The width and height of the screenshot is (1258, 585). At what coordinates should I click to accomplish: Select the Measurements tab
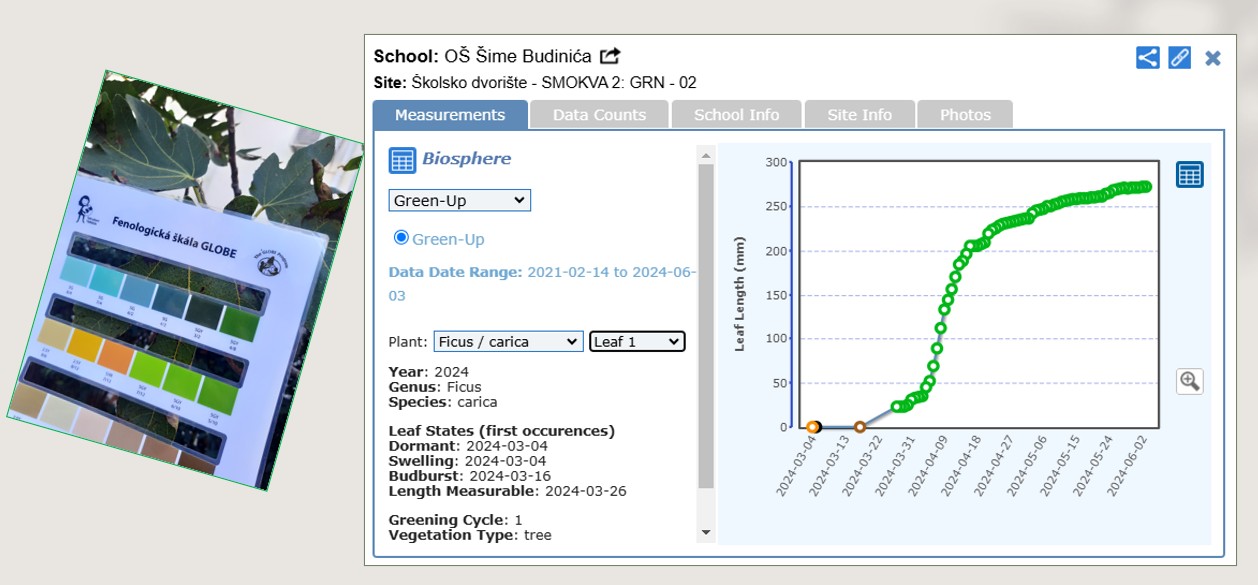click(450, 115)
